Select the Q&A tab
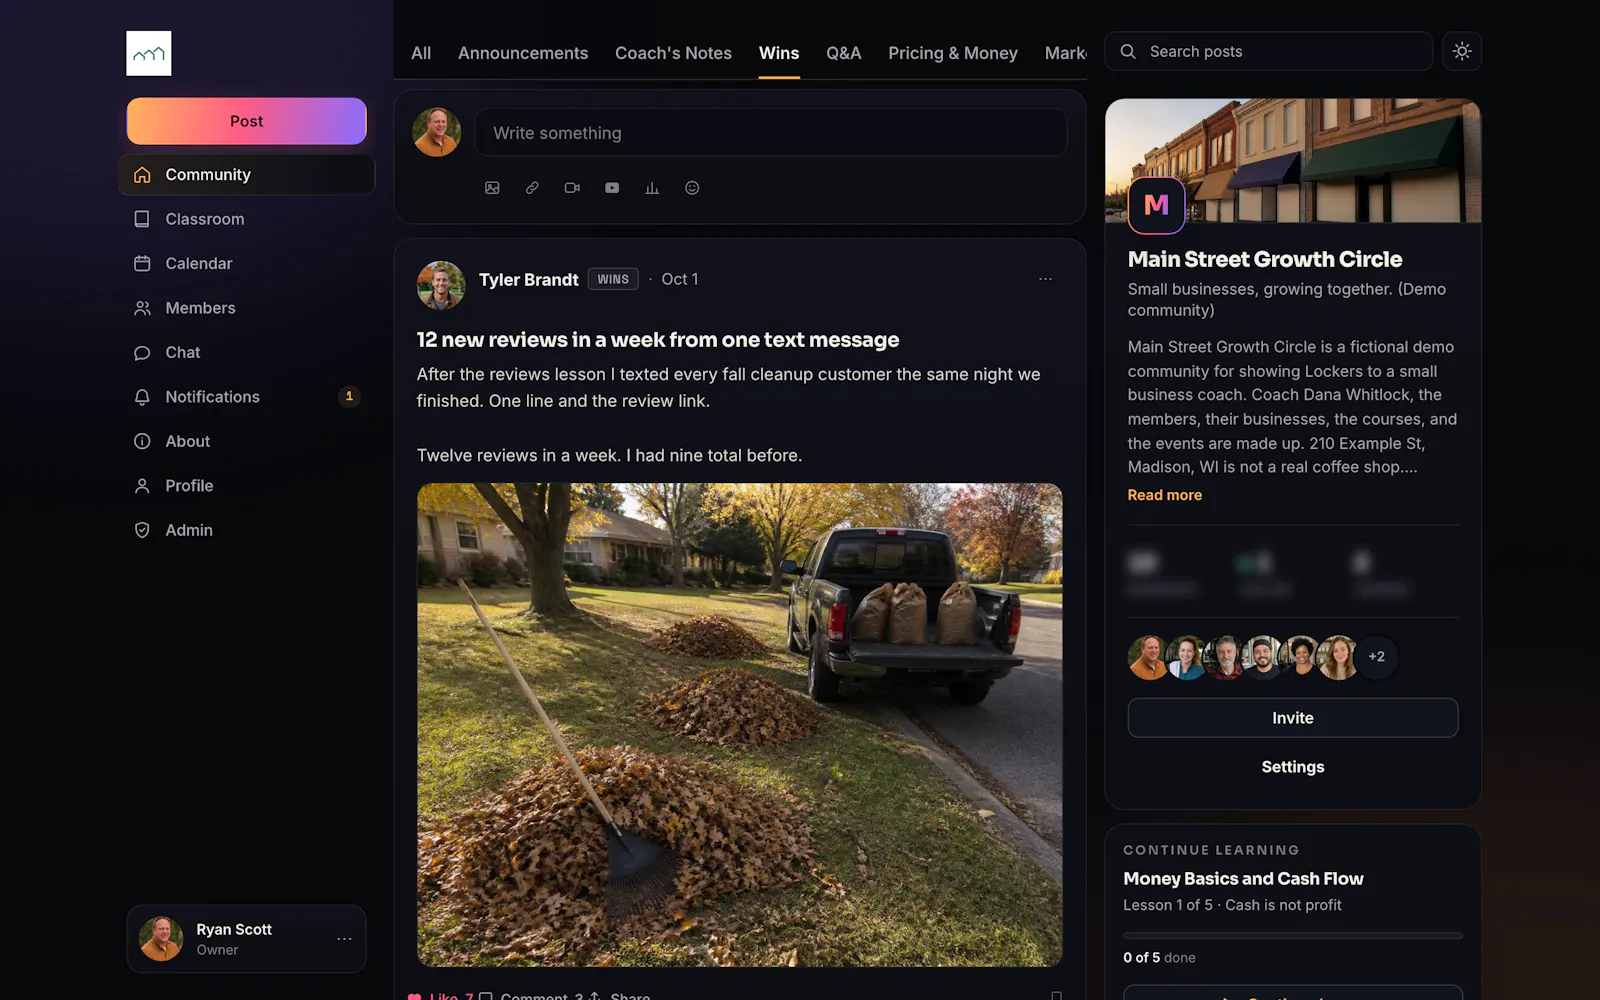The width and height of the screenshot is (1600, 1000). tap(843, 53)
